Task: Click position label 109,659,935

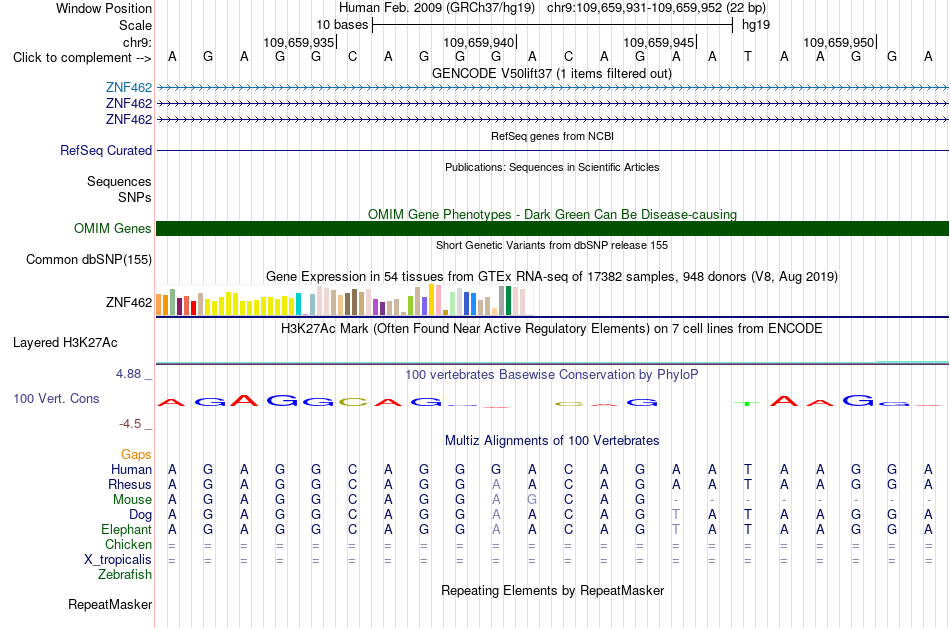Action: tap(299, 42)
